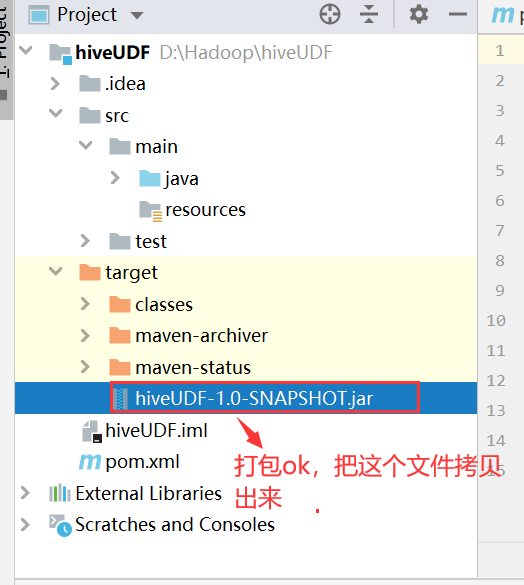The image size is (524, 585).
Task: Select External Libraries label
Action: [149, 493]
